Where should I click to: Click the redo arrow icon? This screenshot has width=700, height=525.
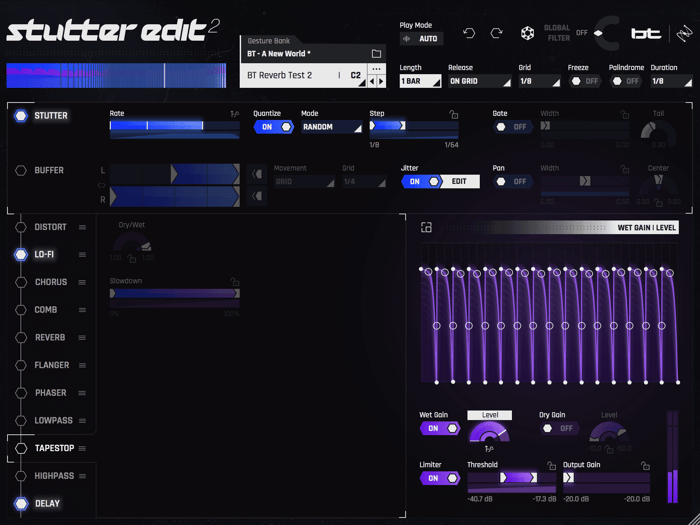tap(496, 33)
